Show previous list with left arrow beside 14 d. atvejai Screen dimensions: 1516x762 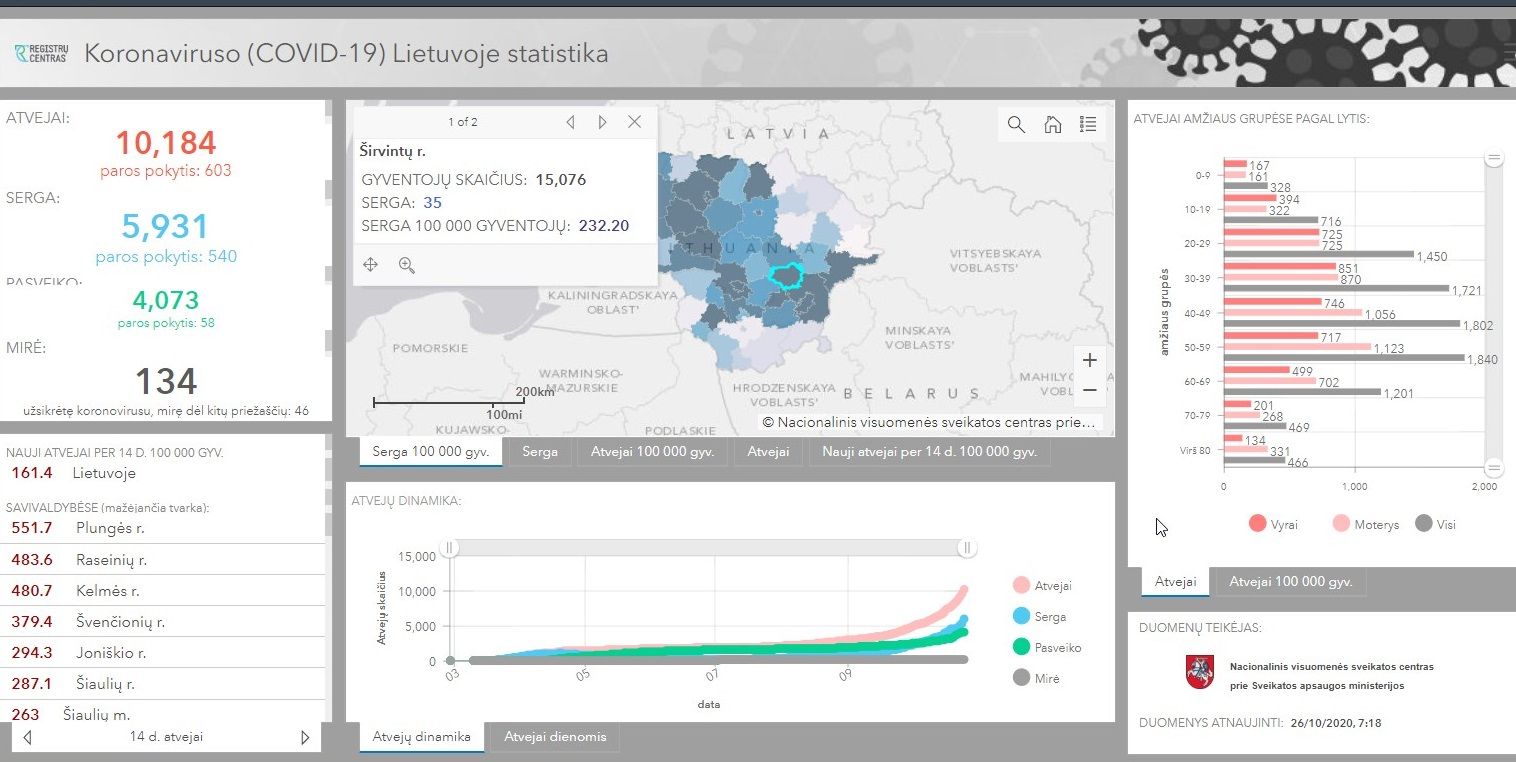[27, 737]
